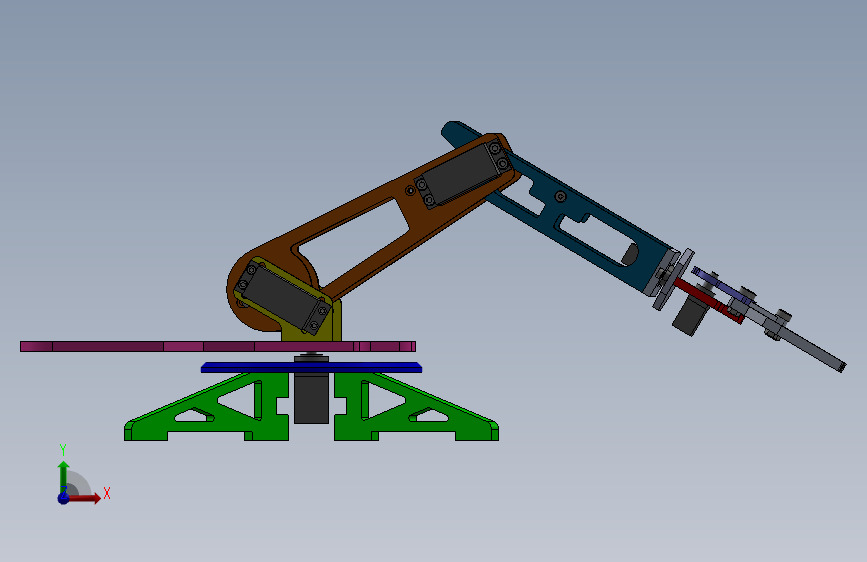
Task: Click the blue Z axis ball of the triad
Action: (x=64, y=498)
